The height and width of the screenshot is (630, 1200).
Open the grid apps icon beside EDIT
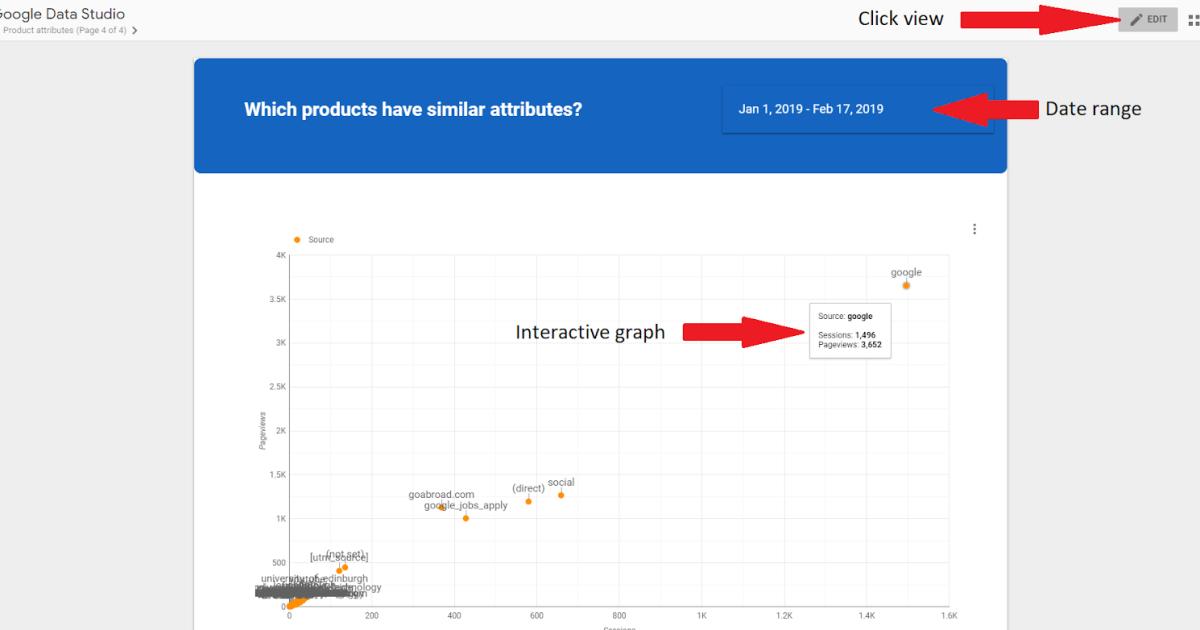(x=1192, y=20)
